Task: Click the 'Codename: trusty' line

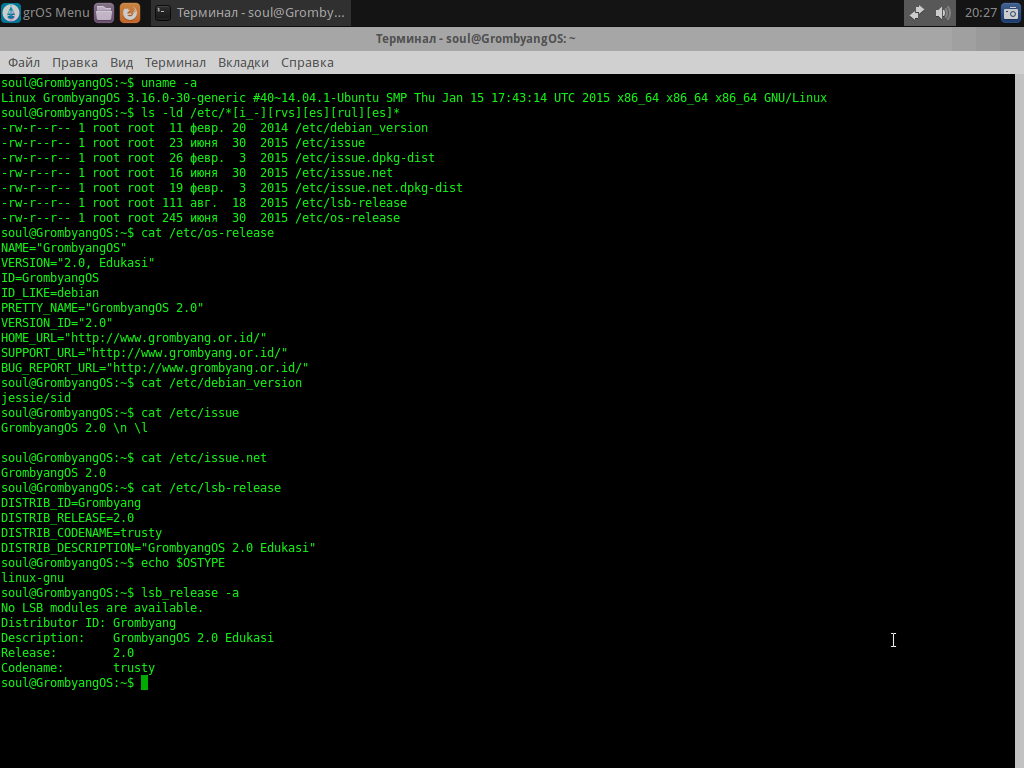Action: tap(78, 669)
